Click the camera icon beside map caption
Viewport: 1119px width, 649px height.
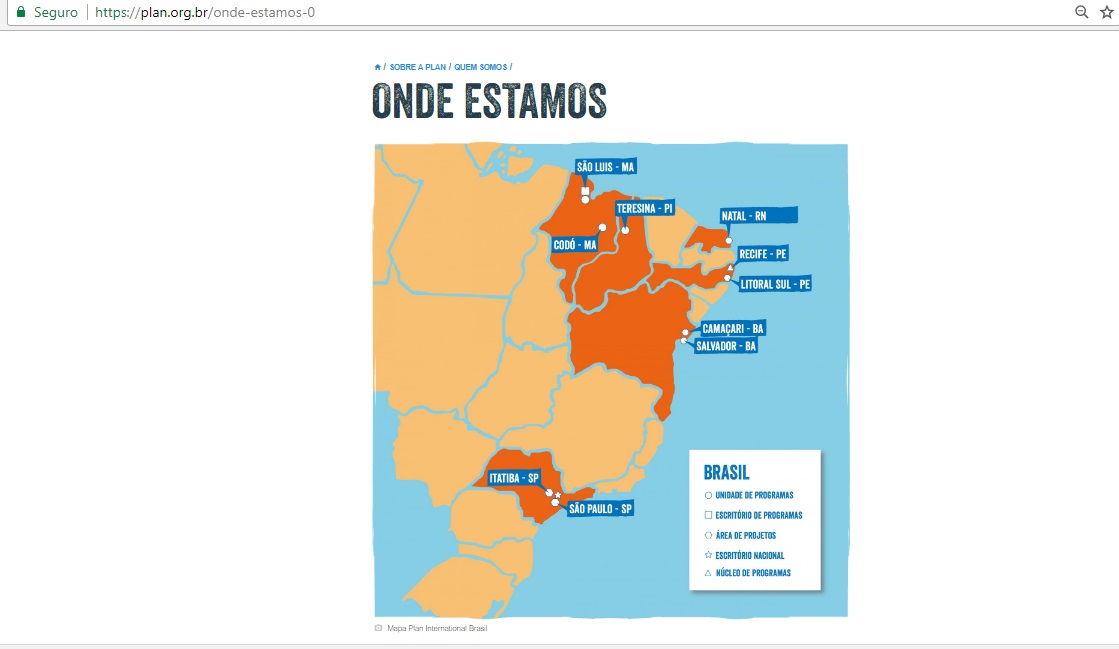pyautogui.click(x=378, y=628)
